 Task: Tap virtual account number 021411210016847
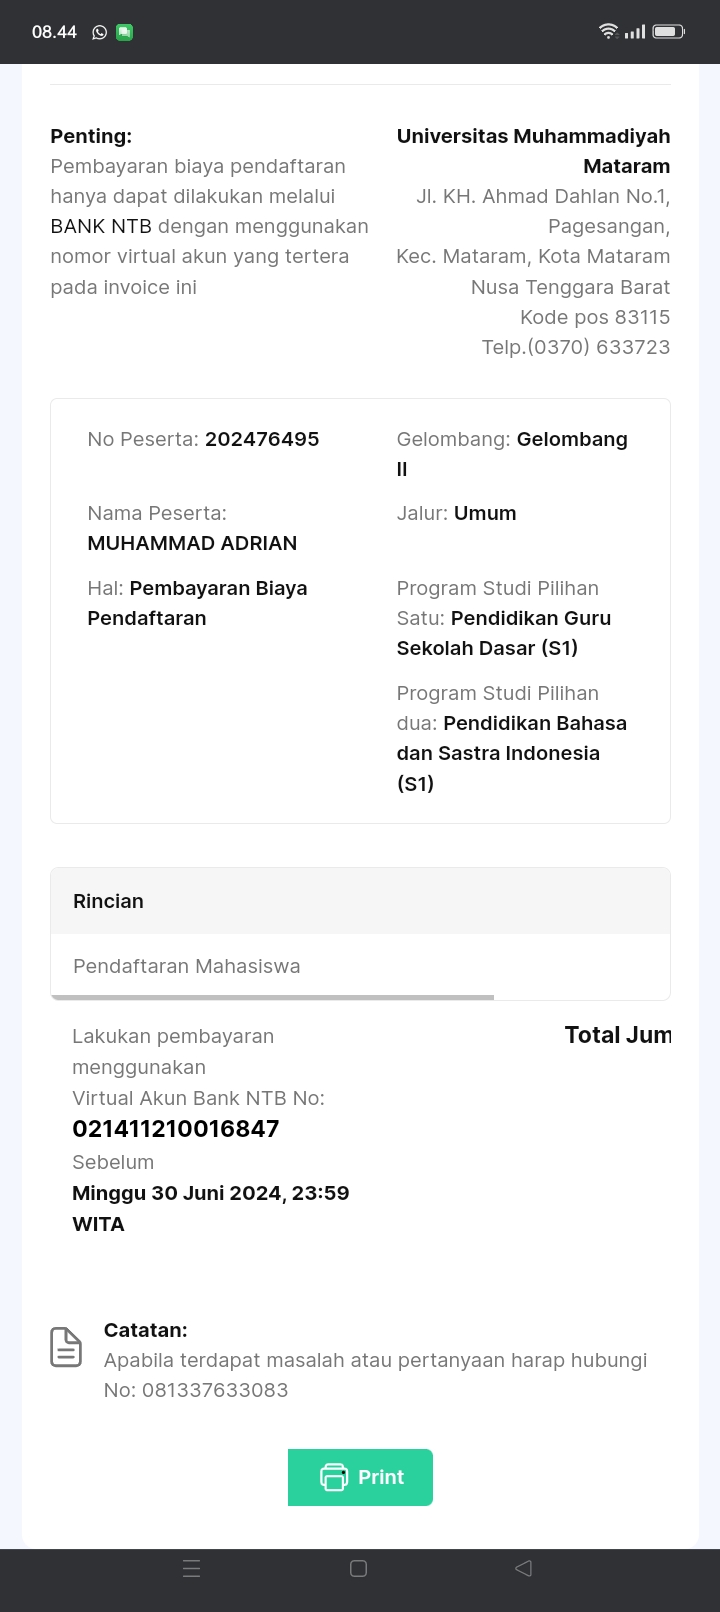click(176, 1129)
